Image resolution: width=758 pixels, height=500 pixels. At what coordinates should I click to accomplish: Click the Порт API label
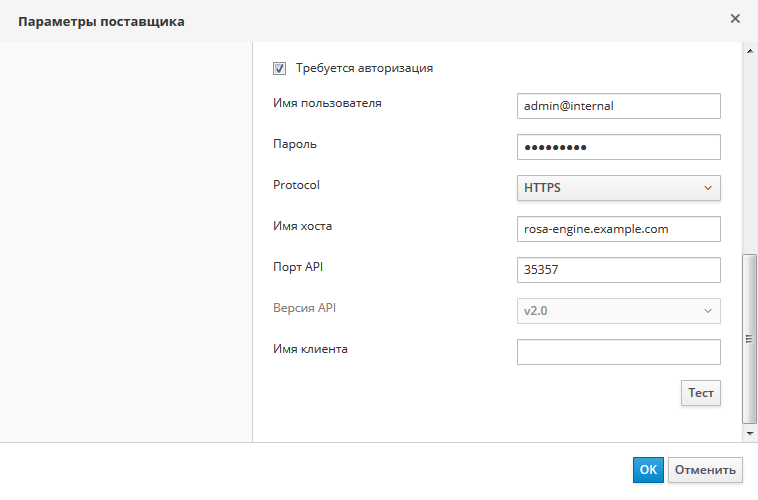tap(299, 266)
